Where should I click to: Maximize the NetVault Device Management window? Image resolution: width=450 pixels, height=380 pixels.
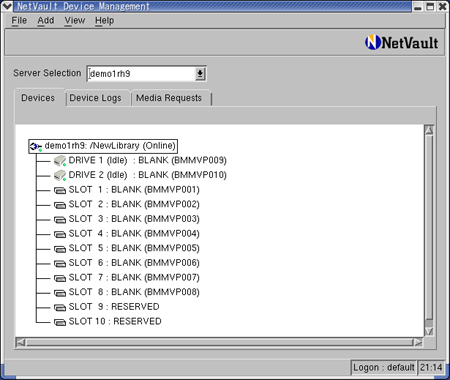(x=430, y=6)
